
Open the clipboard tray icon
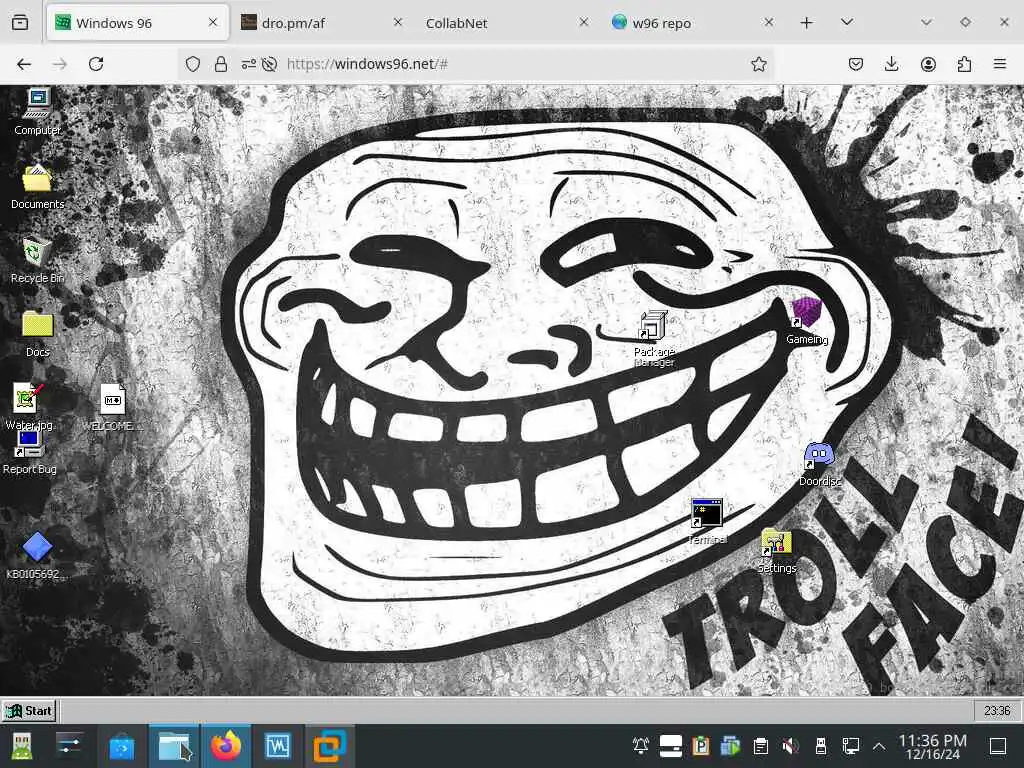[760, 745]
